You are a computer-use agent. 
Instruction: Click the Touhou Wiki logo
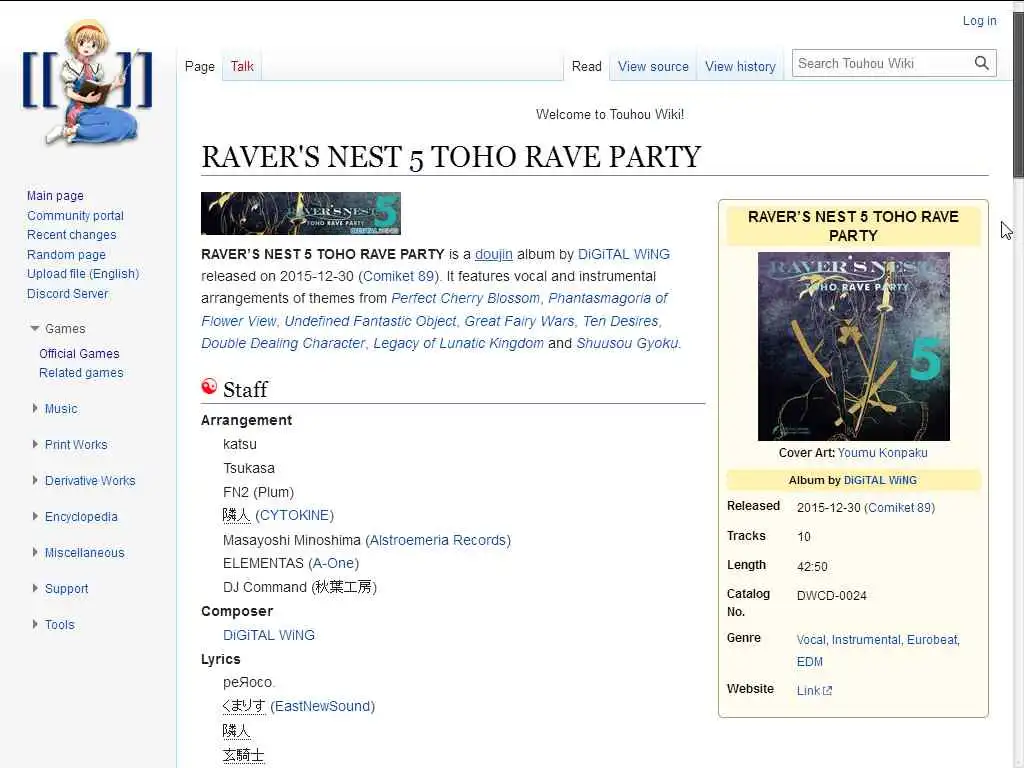click(88, 82)
